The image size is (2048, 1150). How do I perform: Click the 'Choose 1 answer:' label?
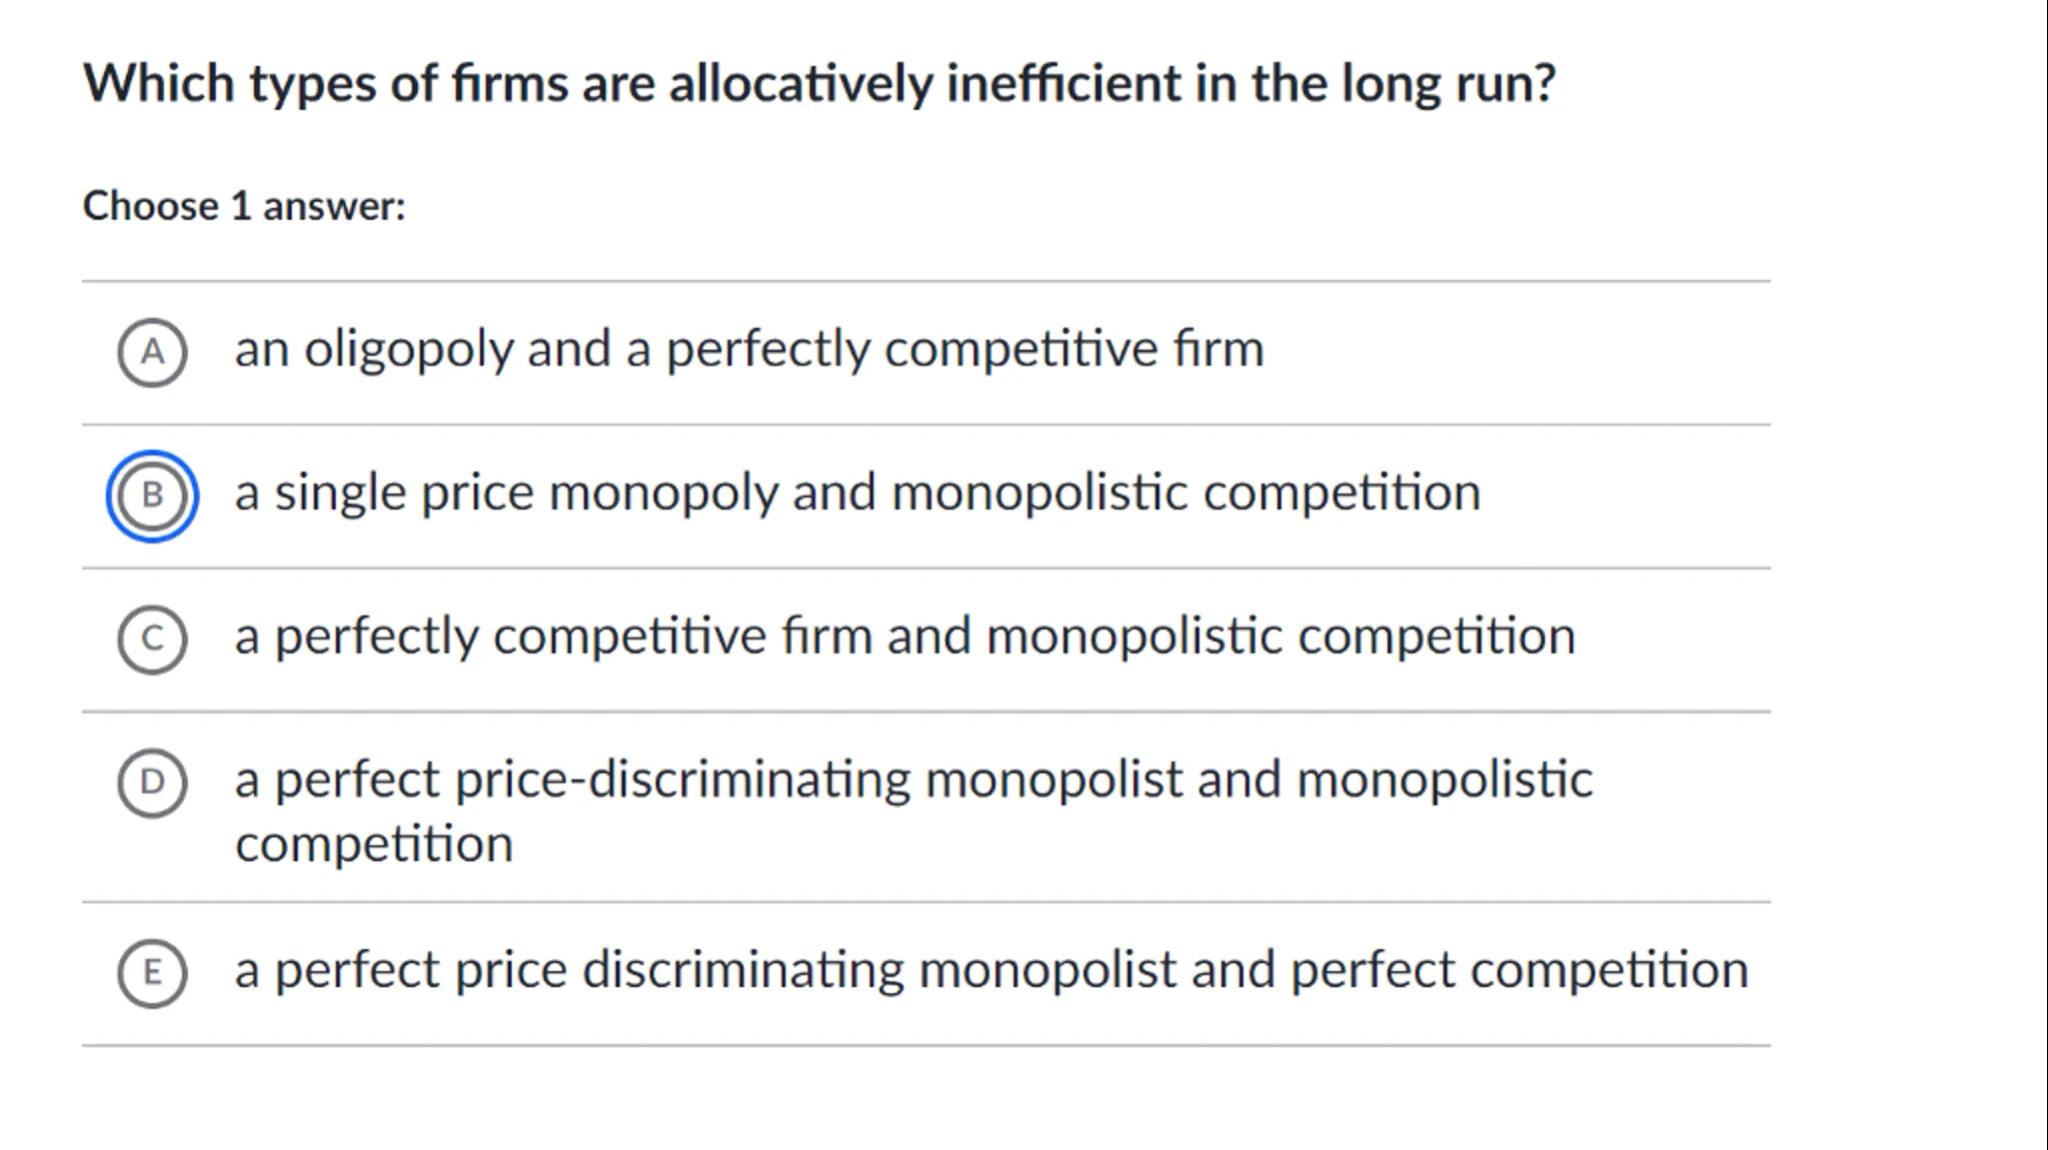click(244, 206)
